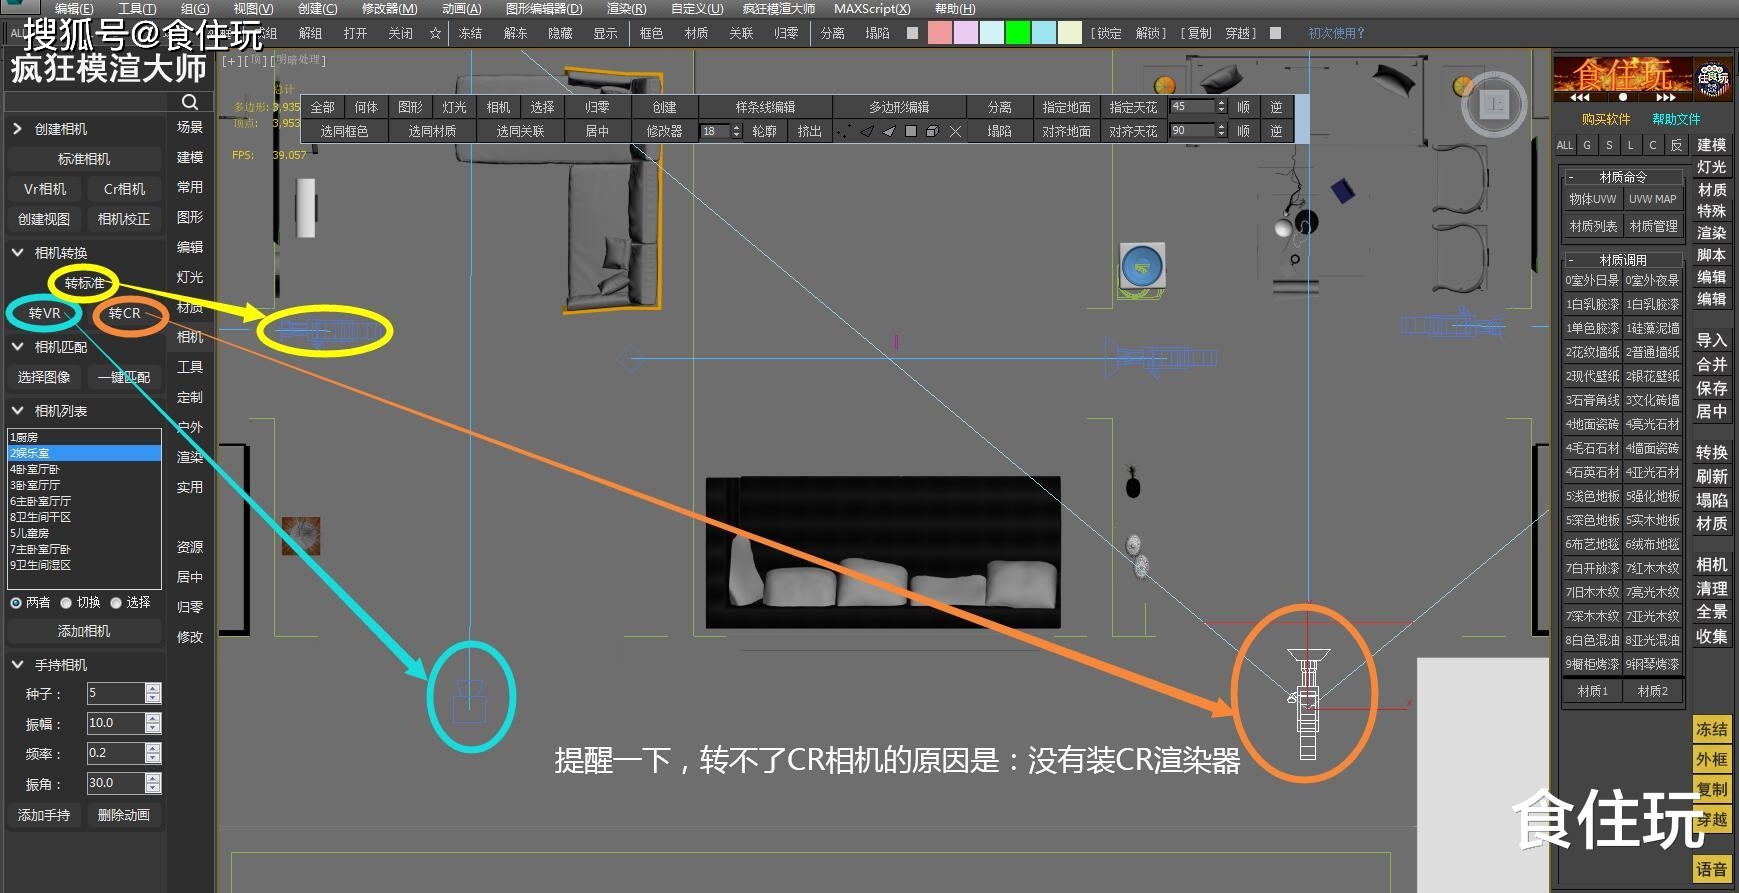Click the 转VR camera conversion button
1739x893 pixels.
(44, 313)
